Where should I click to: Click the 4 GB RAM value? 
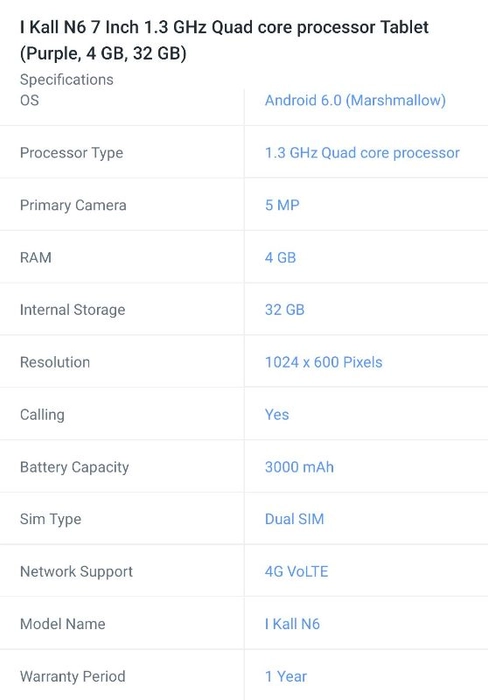click(x=280, y=258)
